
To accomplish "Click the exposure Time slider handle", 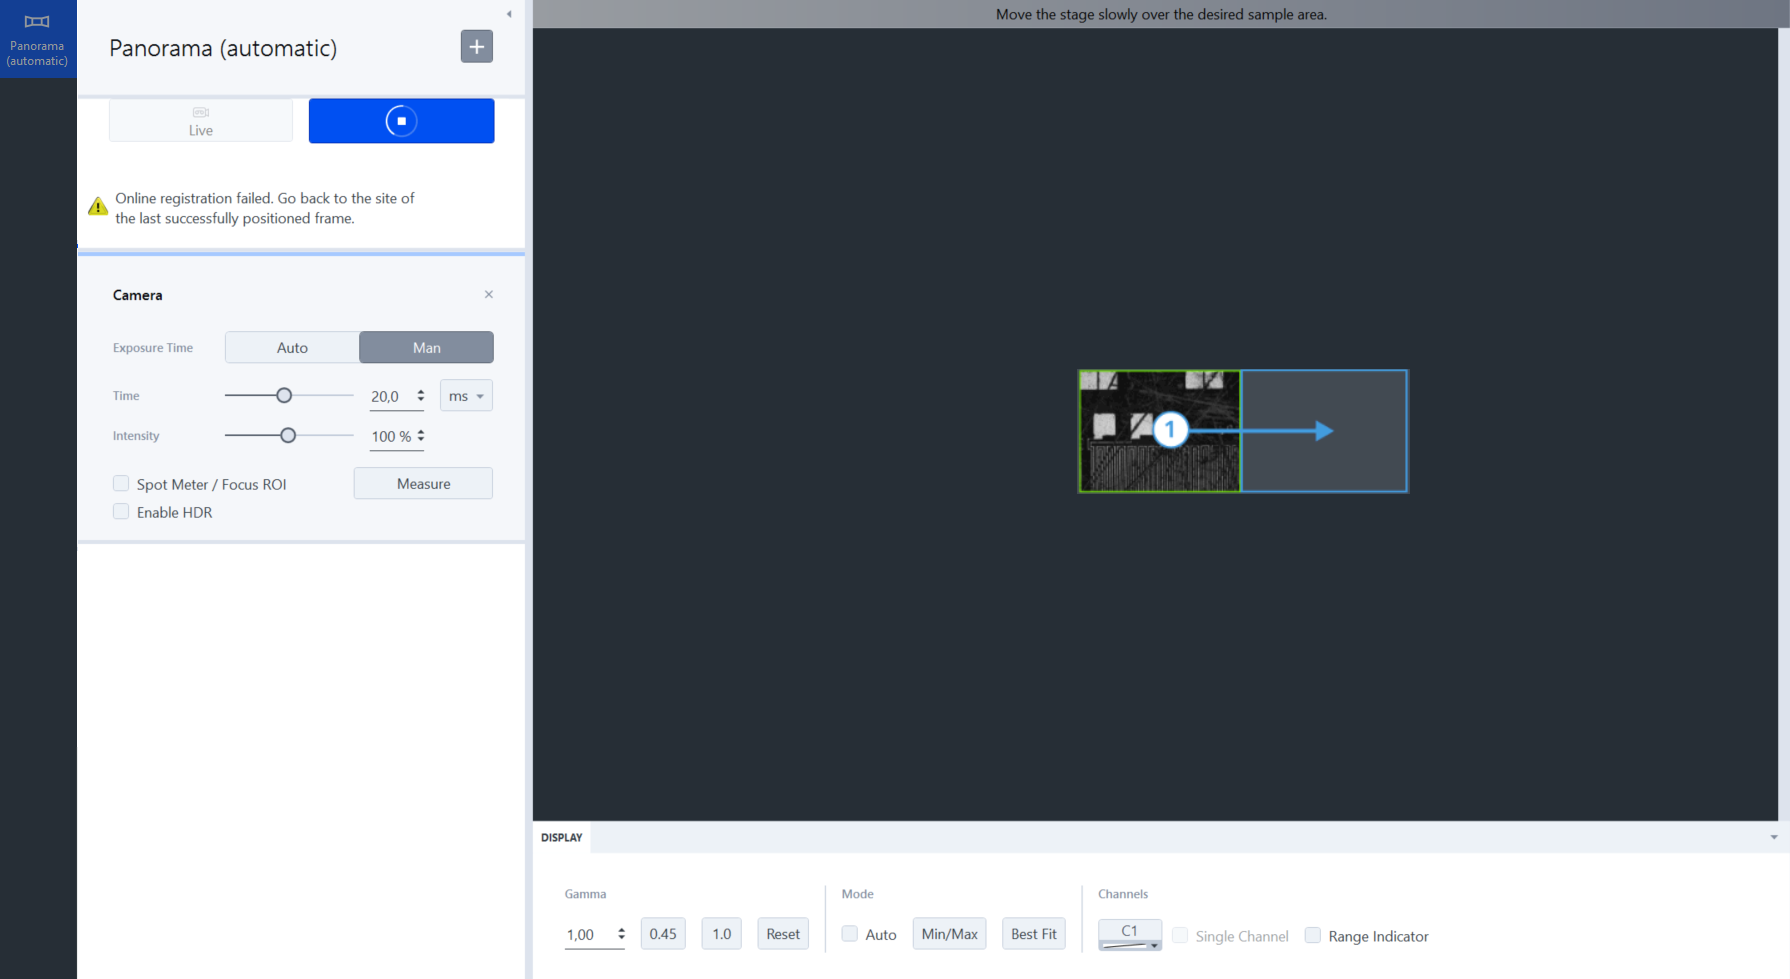I will pos(284,396).
